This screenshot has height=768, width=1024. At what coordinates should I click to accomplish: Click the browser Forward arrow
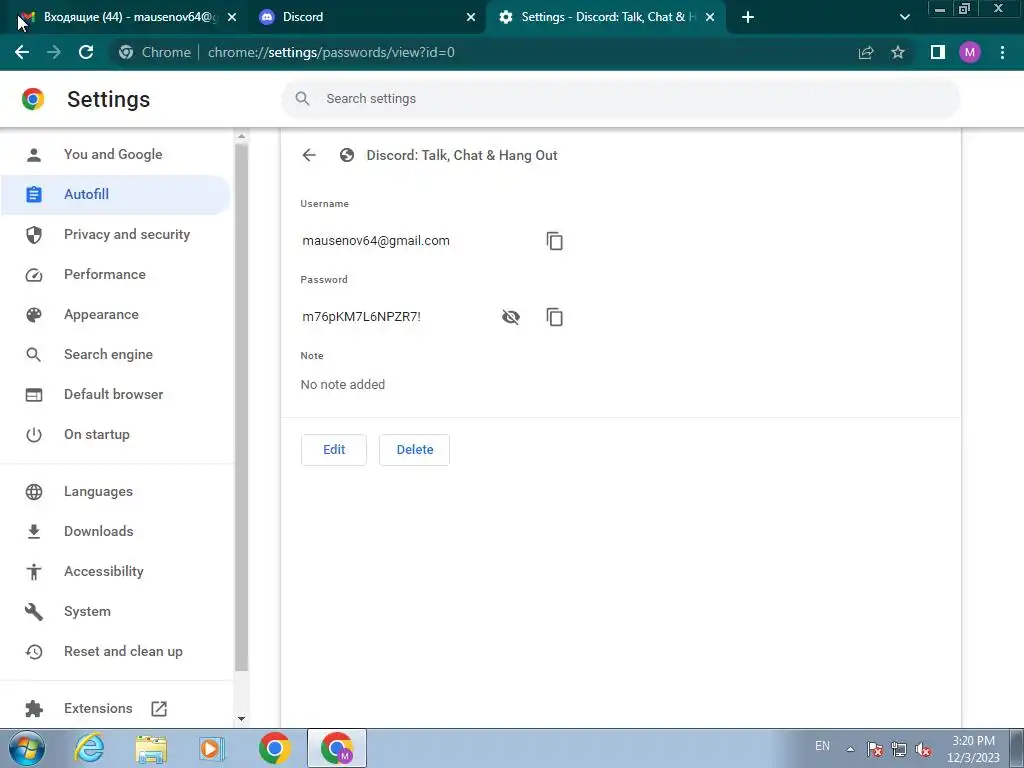tap(54, 52)
